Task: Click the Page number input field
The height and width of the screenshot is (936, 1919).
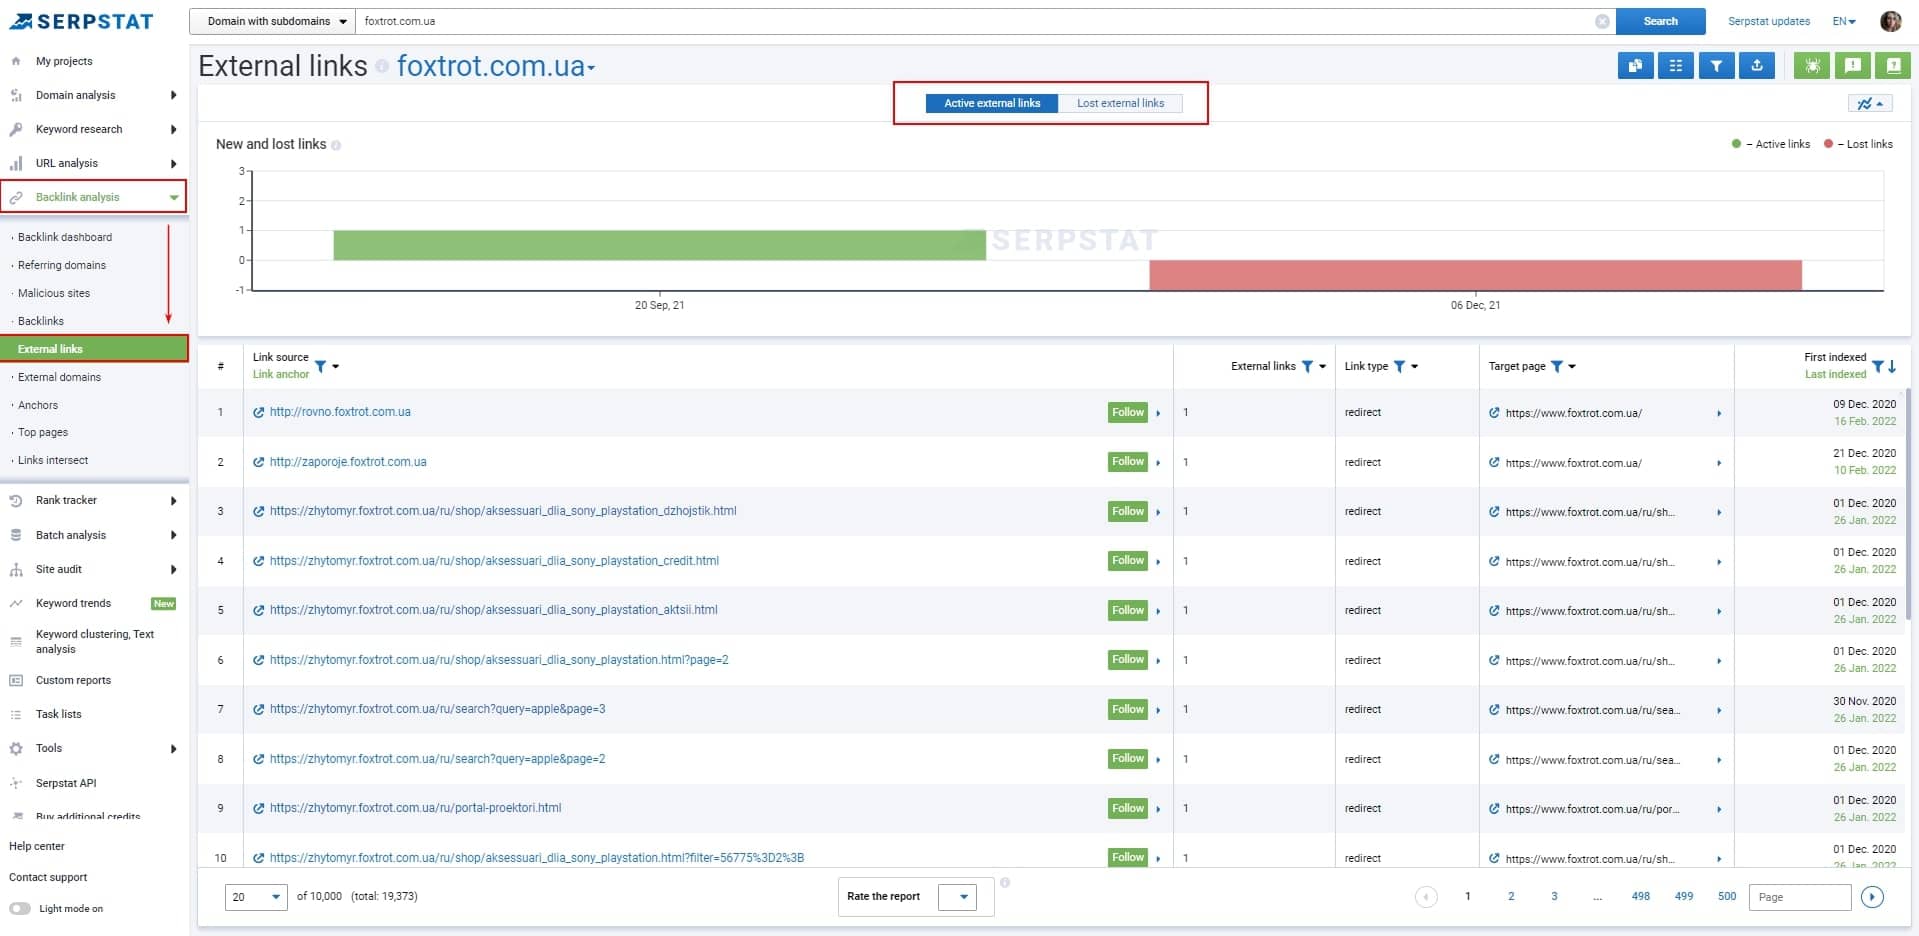Action: tap(1800, 897)
